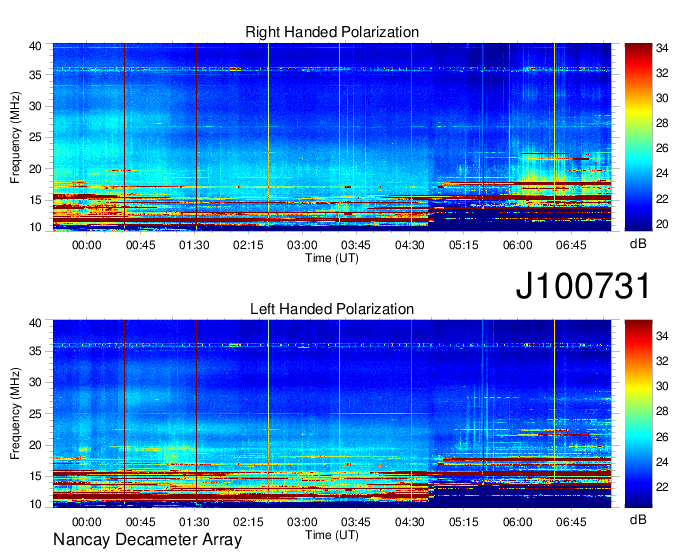Select time tick "01:30" under the Right Handed plot
Screen dimensions: 680x552
point(194,245)
